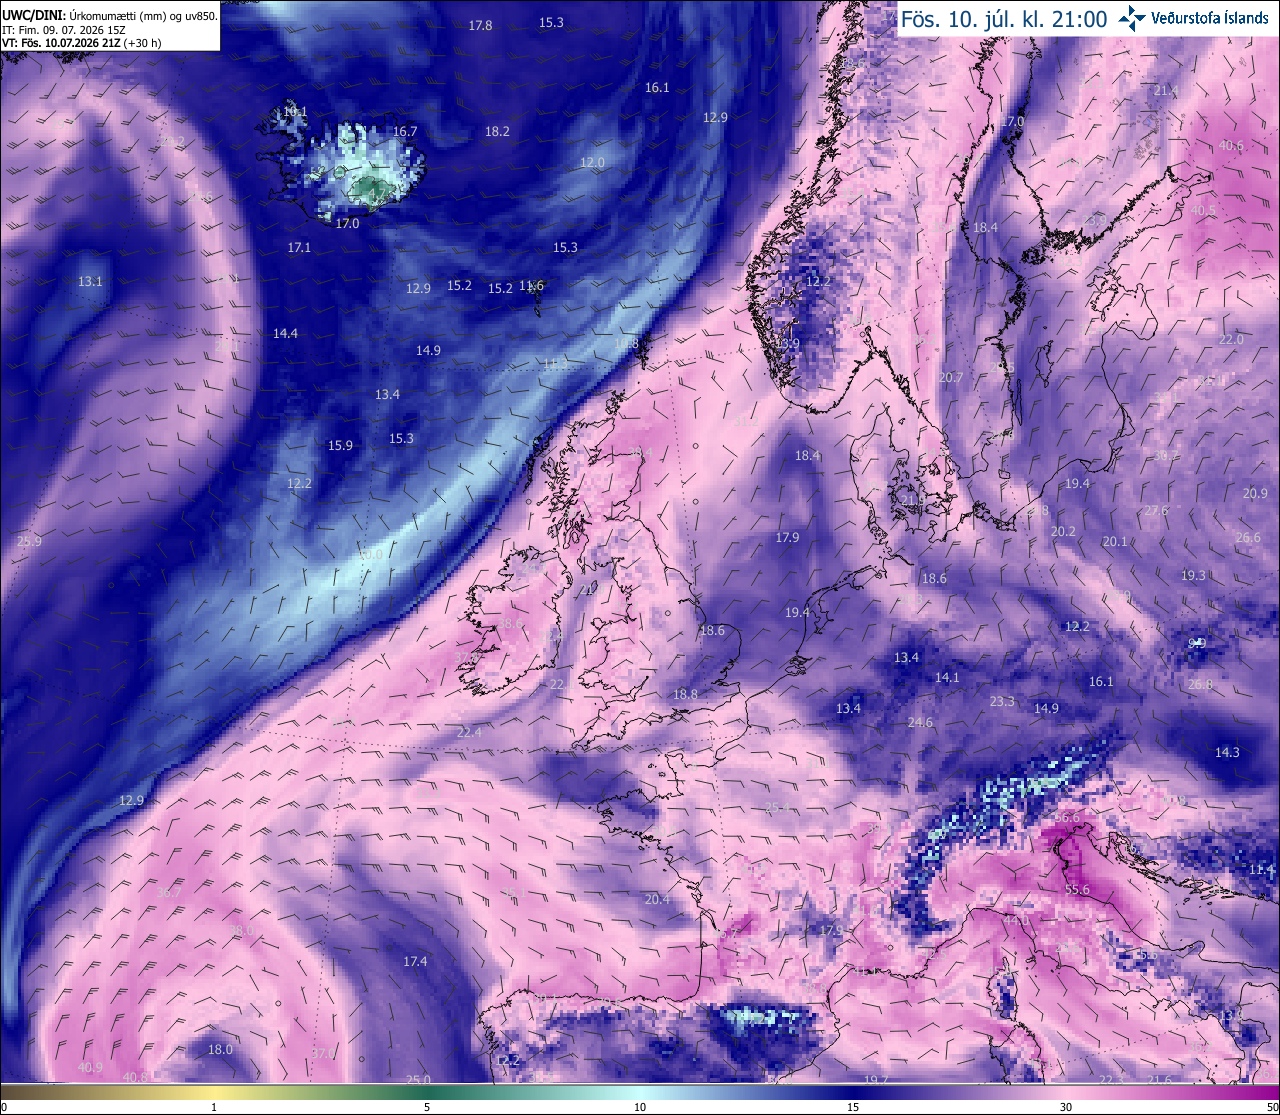Click the dark blue shade at legend mark 15

coord(853,1091)
